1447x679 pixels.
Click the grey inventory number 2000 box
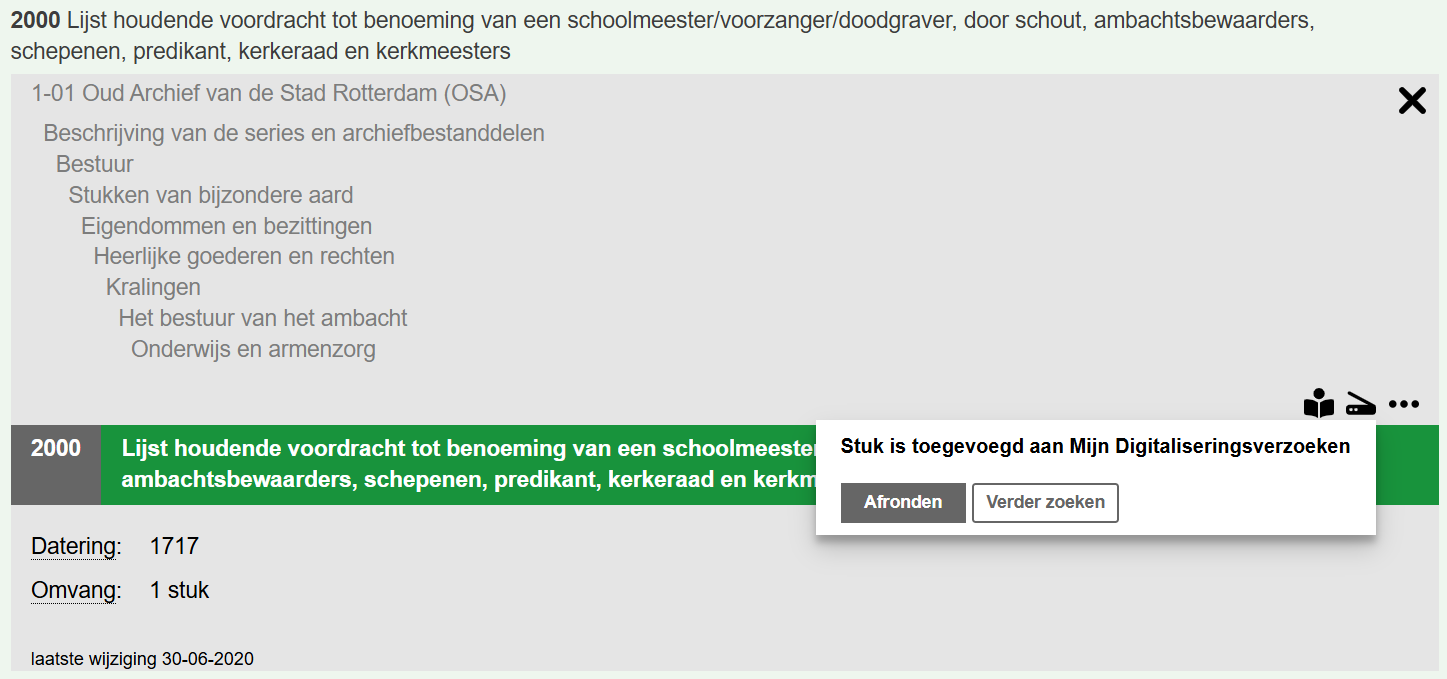[56, 464]
